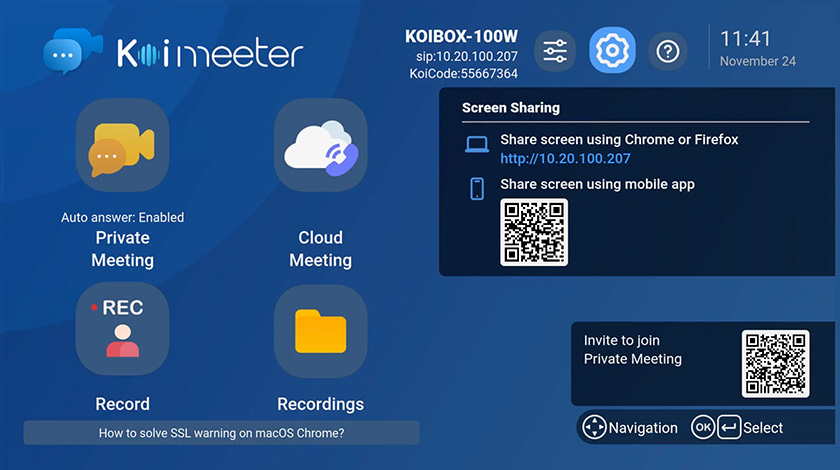Click the mobile app screen sharing QR code
The height and width of the screenshot is (470, 840).
pos(533,232)
